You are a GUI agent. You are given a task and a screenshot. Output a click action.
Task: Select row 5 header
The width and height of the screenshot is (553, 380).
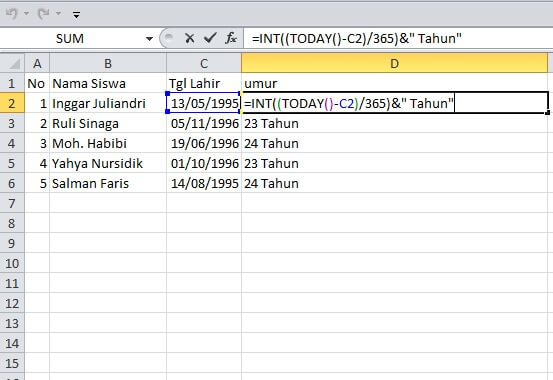12,163
